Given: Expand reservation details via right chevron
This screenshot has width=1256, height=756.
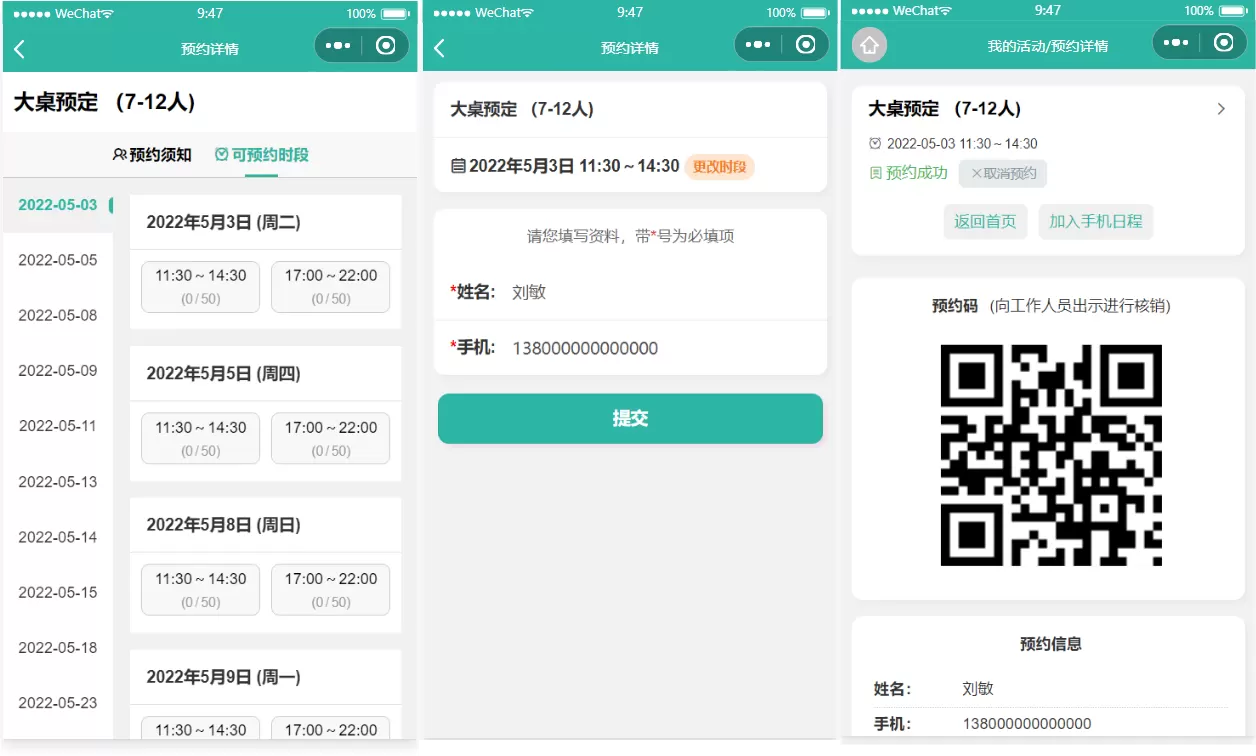Looking at the screenshot, I should pyautogui.click(x=1221, y=109).
